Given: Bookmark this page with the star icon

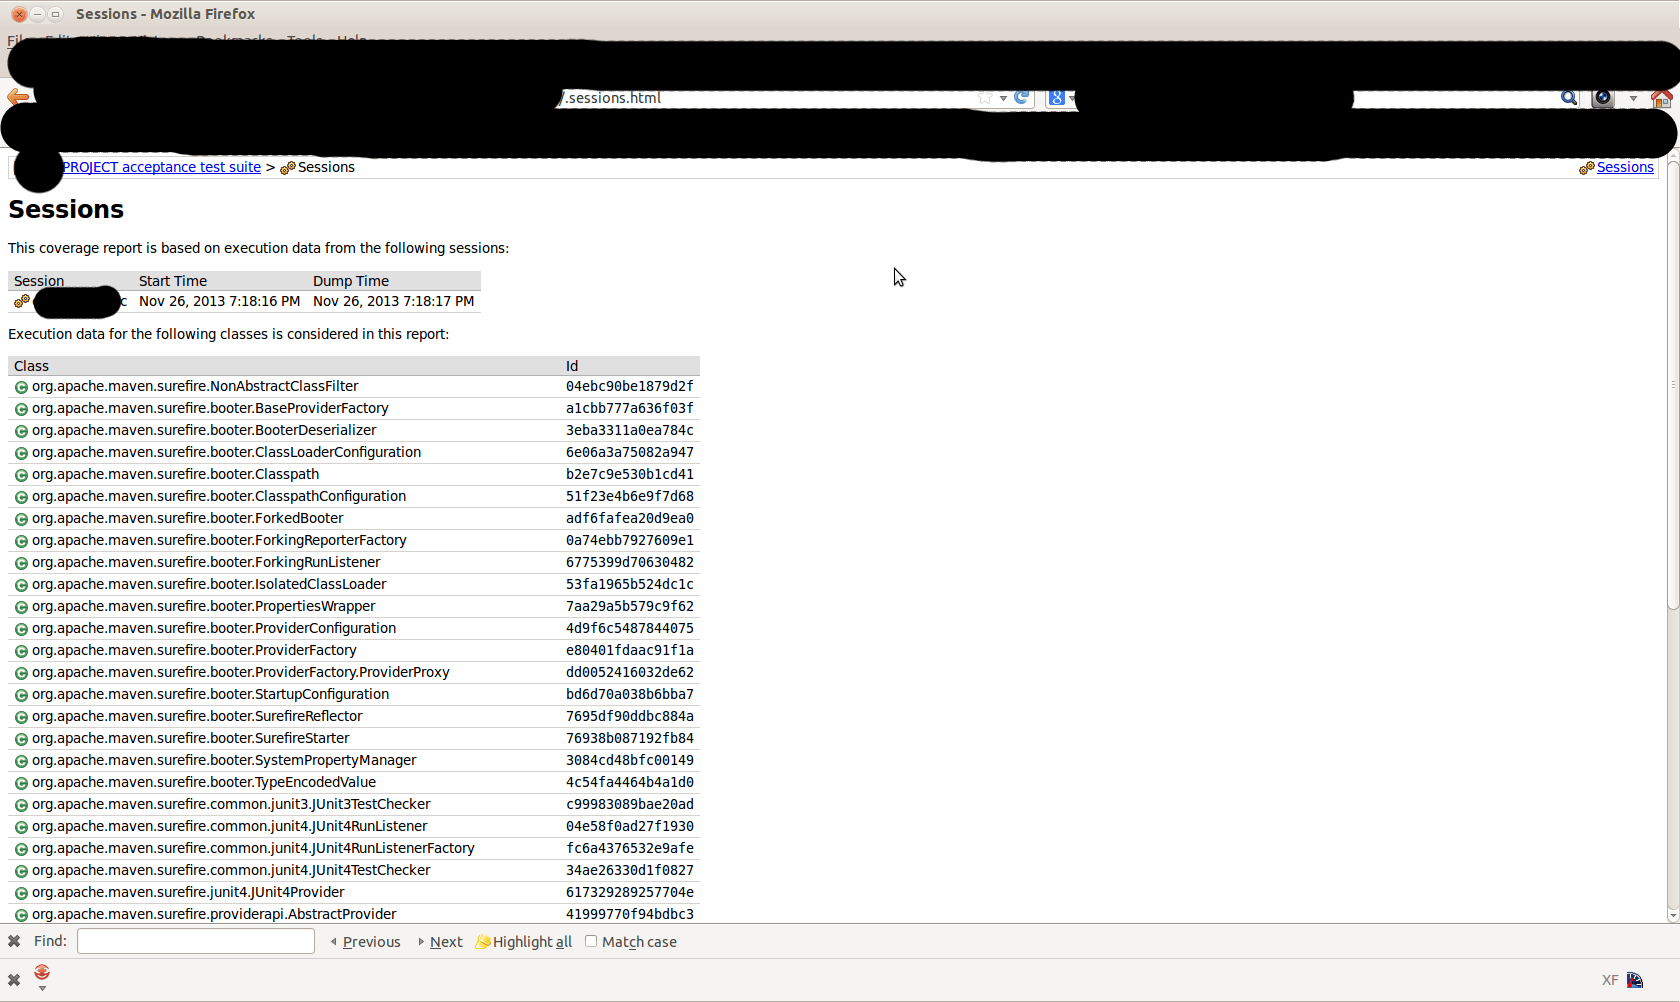Looking at the screenshot, I should tap(985, 98).
